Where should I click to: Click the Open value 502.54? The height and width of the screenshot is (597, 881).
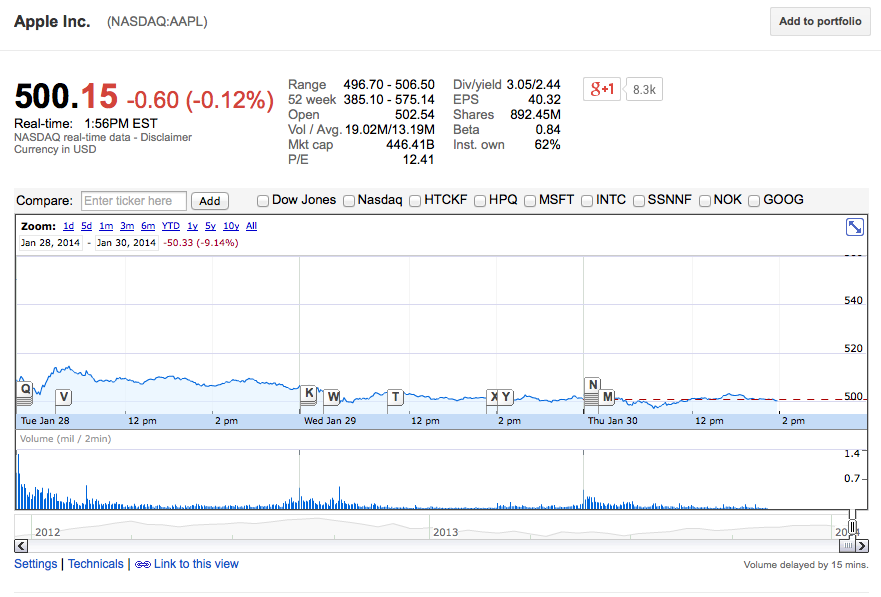point(415,115)
